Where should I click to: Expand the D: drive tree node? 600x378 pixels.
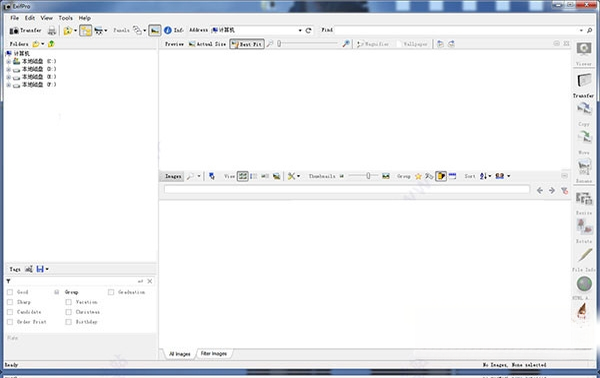click(x=8, y=70)
